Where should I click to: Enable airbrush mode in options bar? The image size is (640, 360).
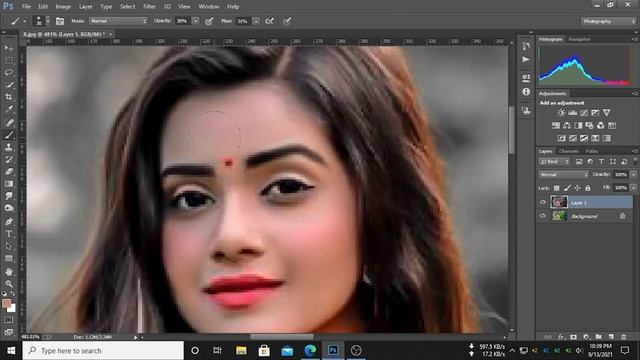pyautogui.click(x=269, y=21)
